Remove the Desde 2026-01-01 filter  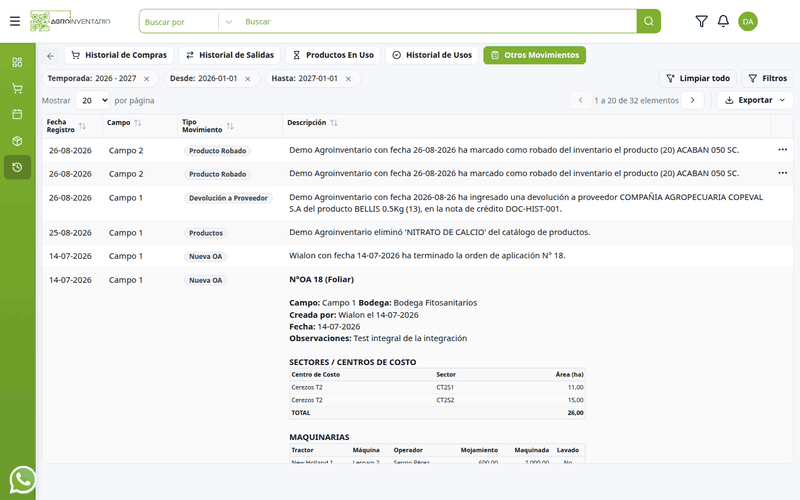point(247,79)
